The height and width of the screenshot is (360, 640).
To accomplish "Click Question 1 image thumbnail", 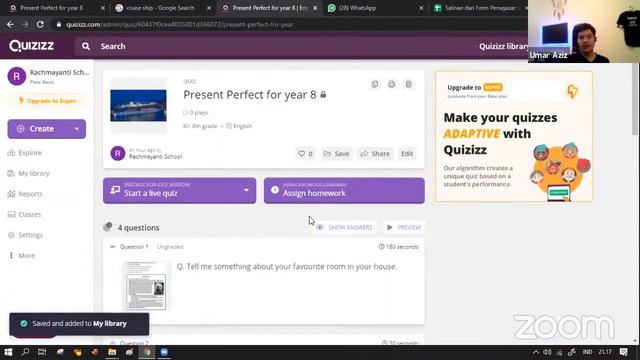I will pyautogui.click(x=146, y=286).
